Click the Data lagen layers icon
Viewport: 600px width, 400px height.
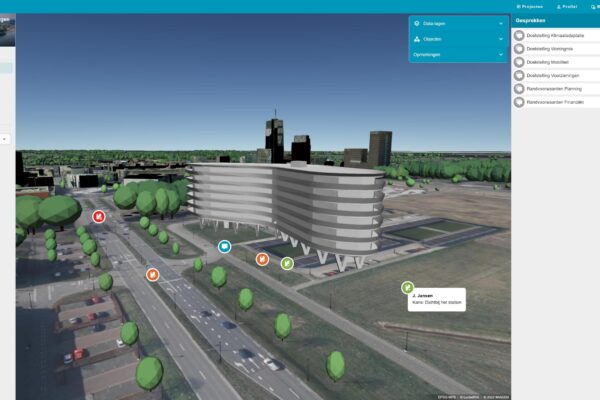pos(417,23)
